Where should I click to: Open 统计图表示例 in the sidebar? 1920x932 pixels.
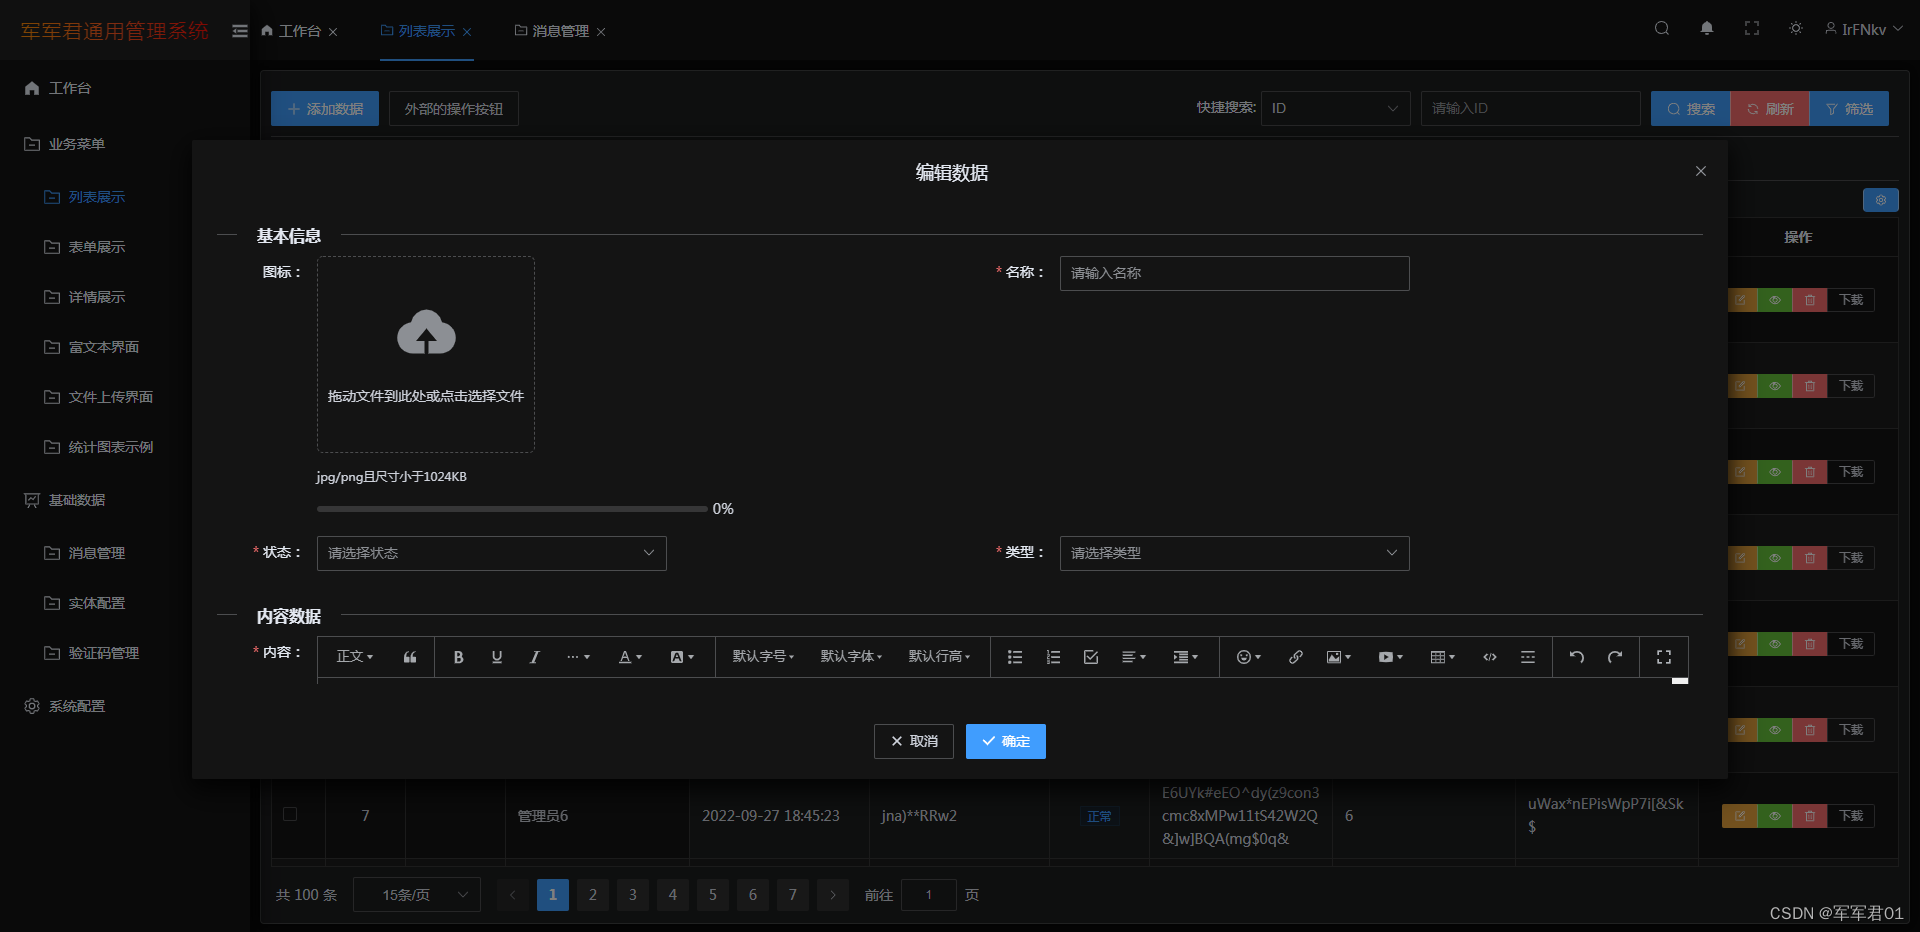pos(111,447)
